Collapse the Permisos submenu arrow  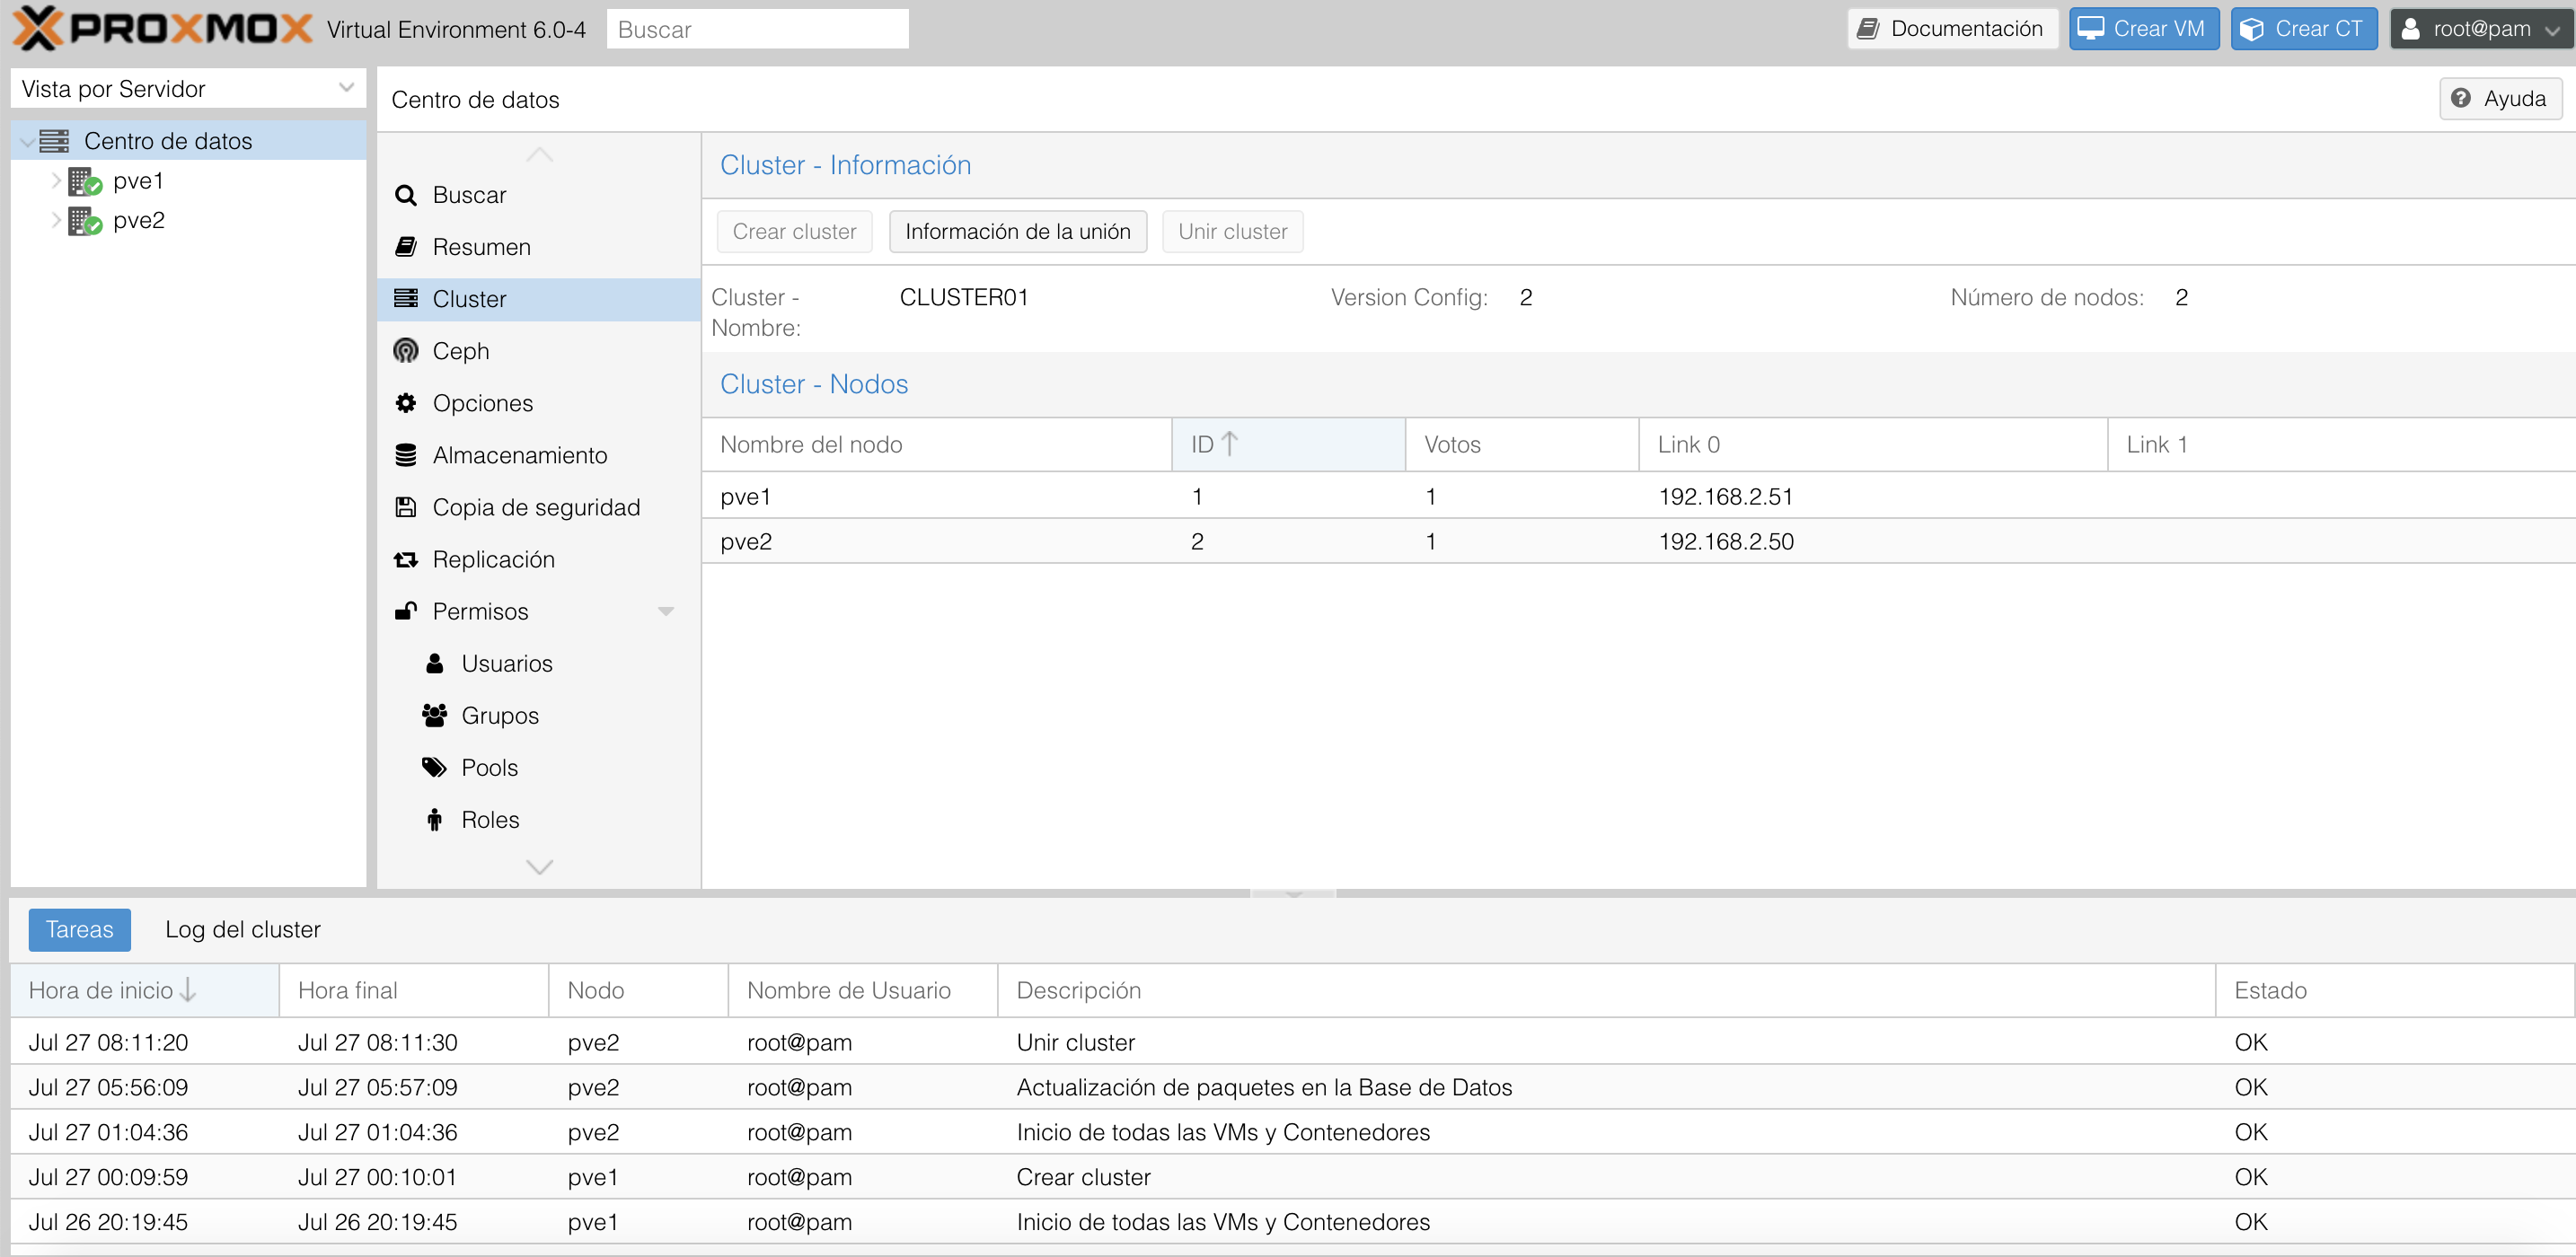point(666,611)
